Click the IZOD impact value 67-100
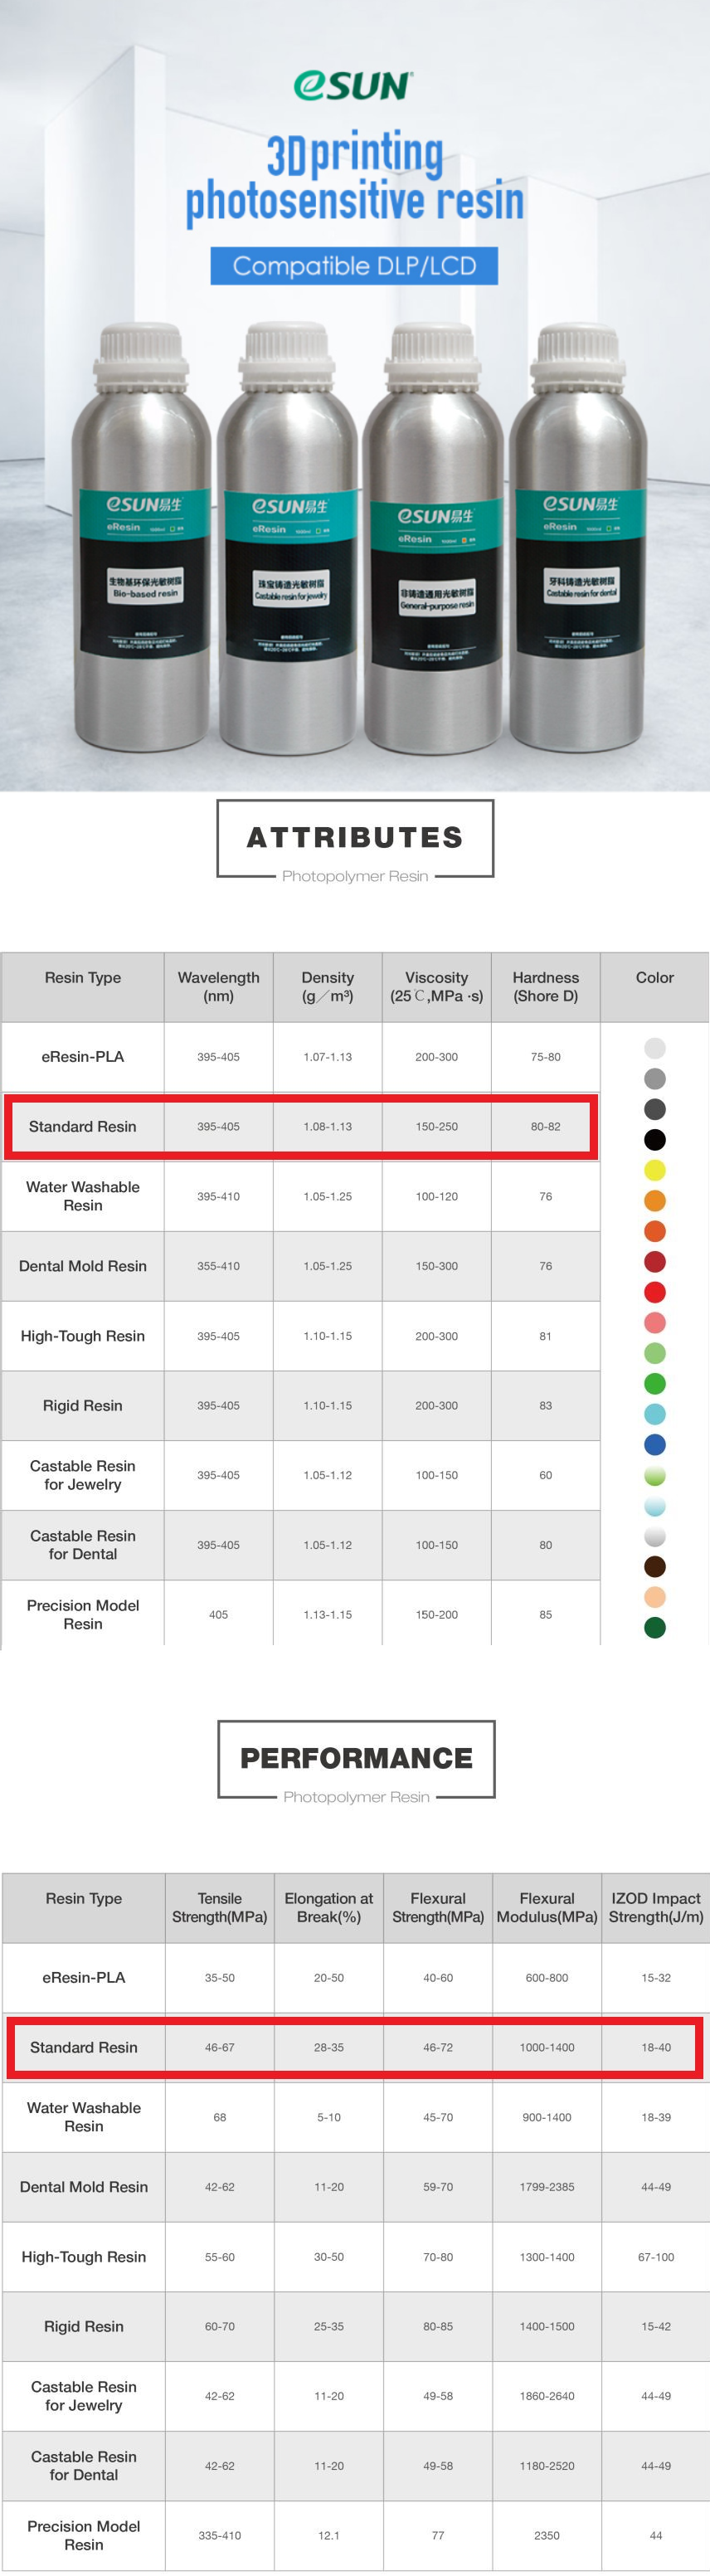Screen dimensions: 710x2576 point(656,2257)
